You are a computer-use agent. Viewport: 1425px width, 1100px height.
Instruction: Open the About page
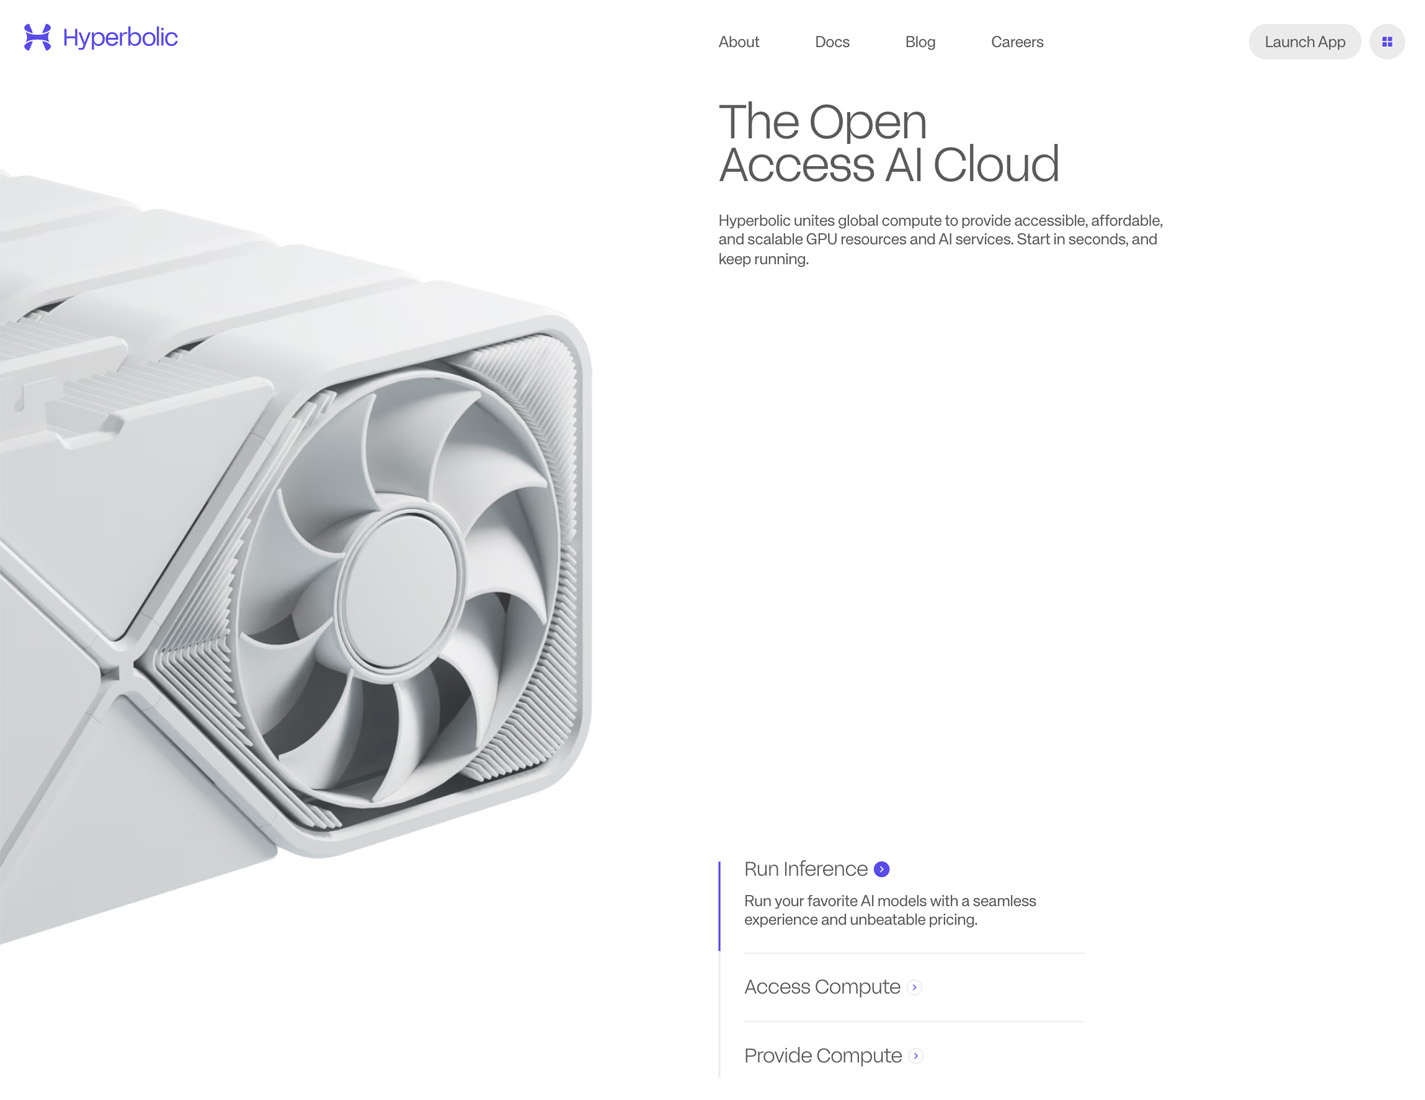click(739, 42)
